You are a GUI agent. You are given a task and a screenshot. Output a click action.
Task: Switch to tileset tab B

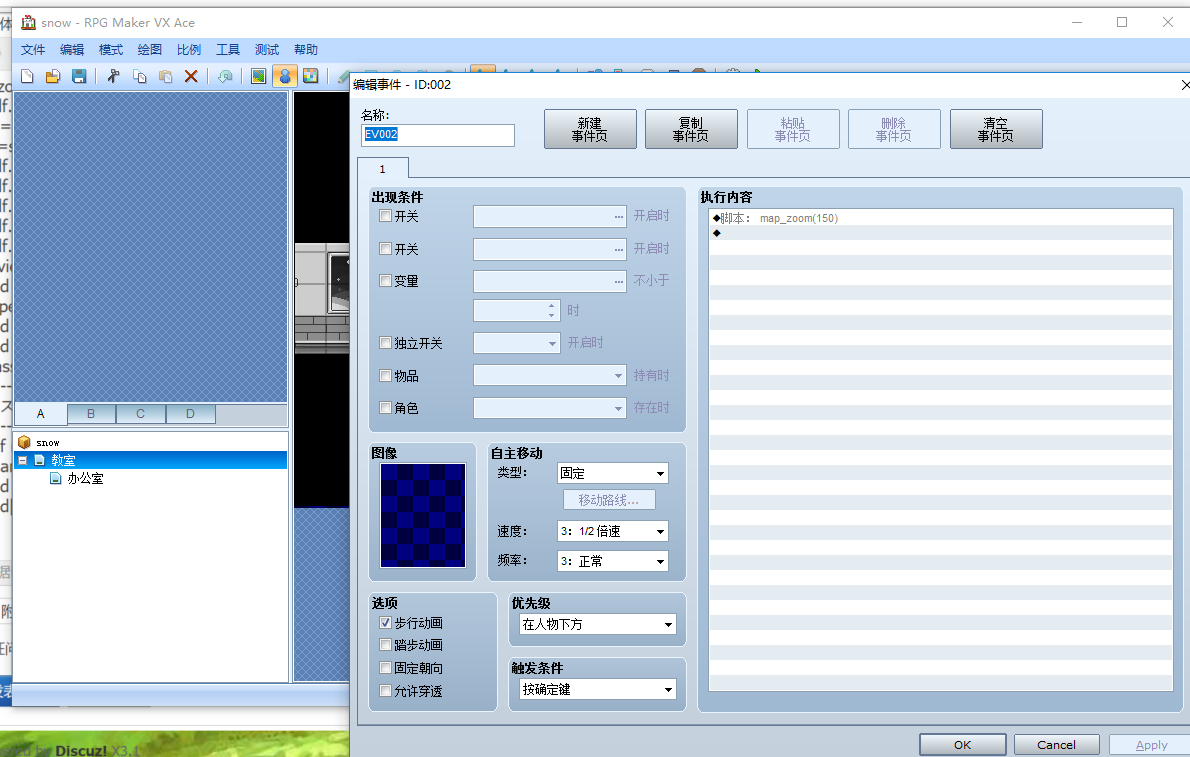91,414
